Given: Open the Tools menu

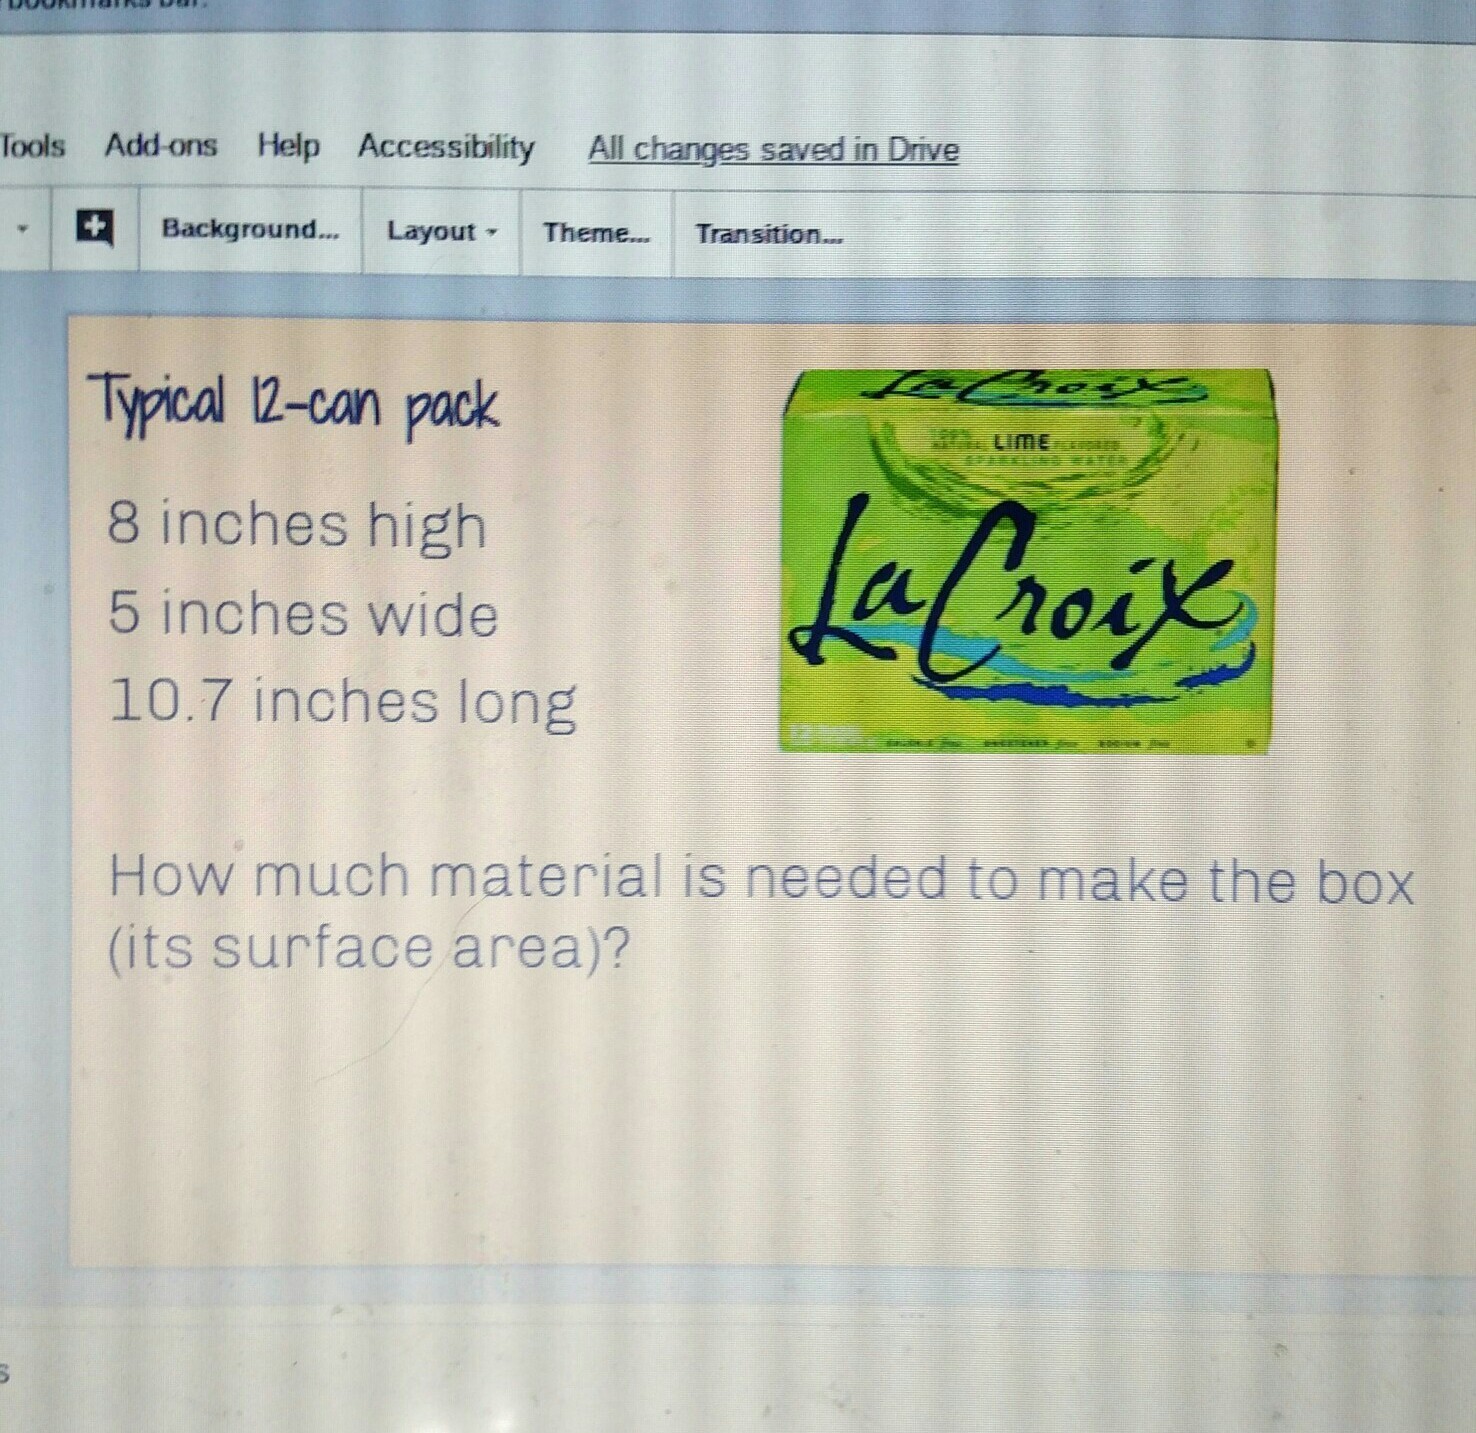Looking at the screenshot, I should 32,145.
